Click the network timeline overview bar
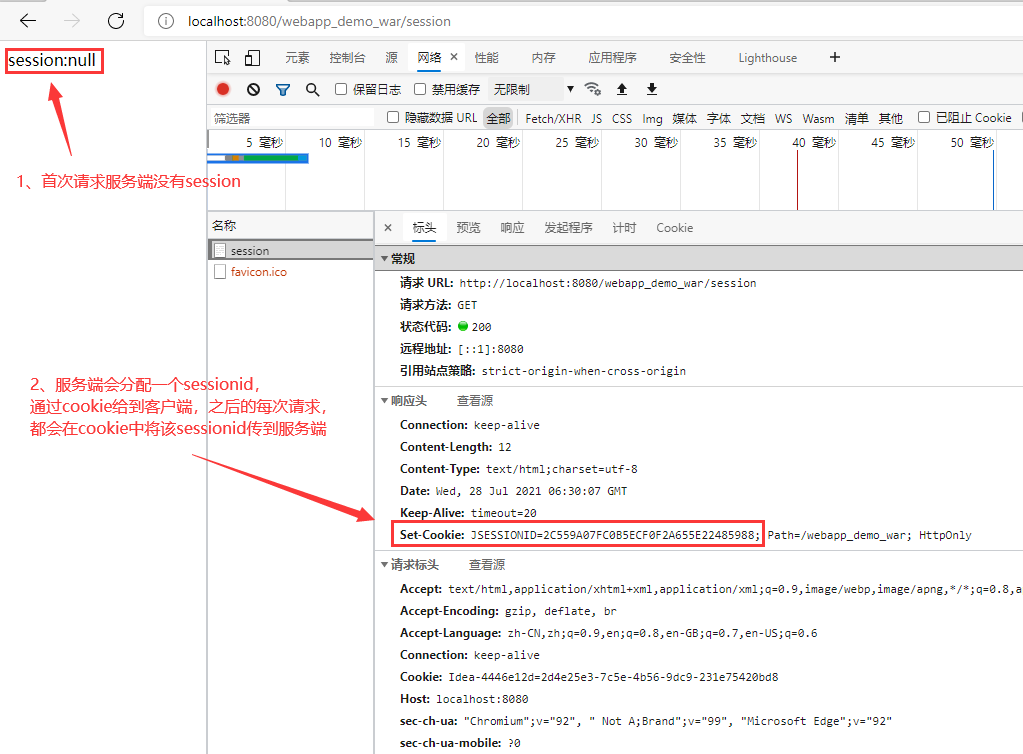This screenshot has height=754, width=1023. (x=258, y=158)
